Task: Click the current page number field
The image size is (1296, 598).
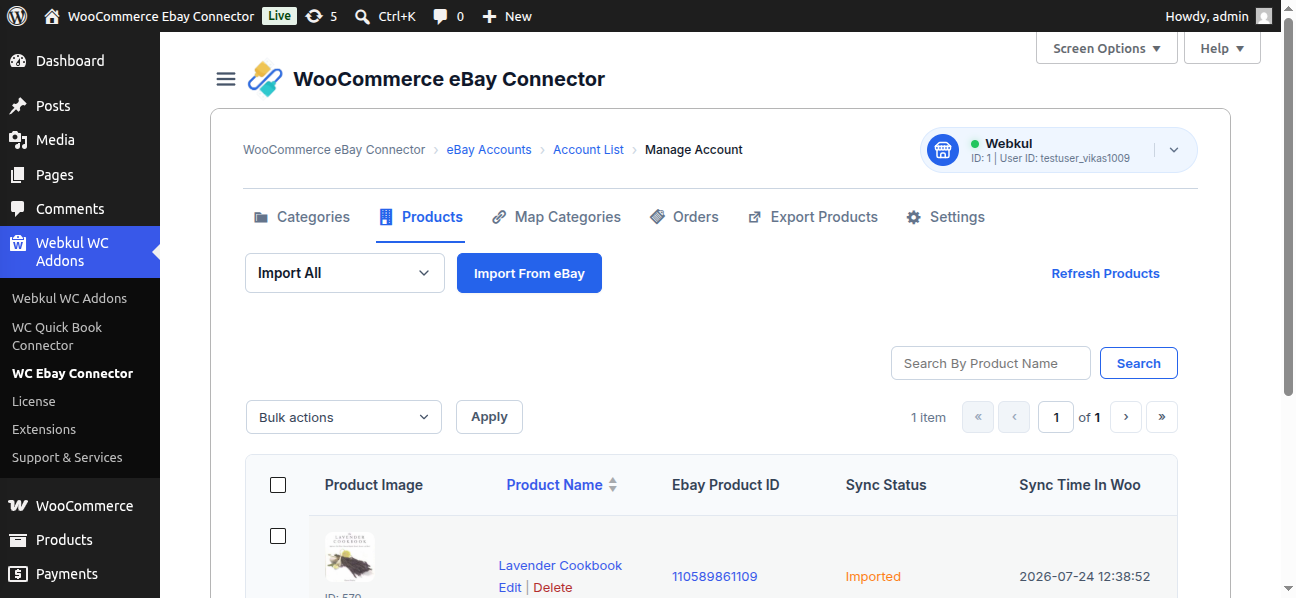Action: coord(1056,417)
